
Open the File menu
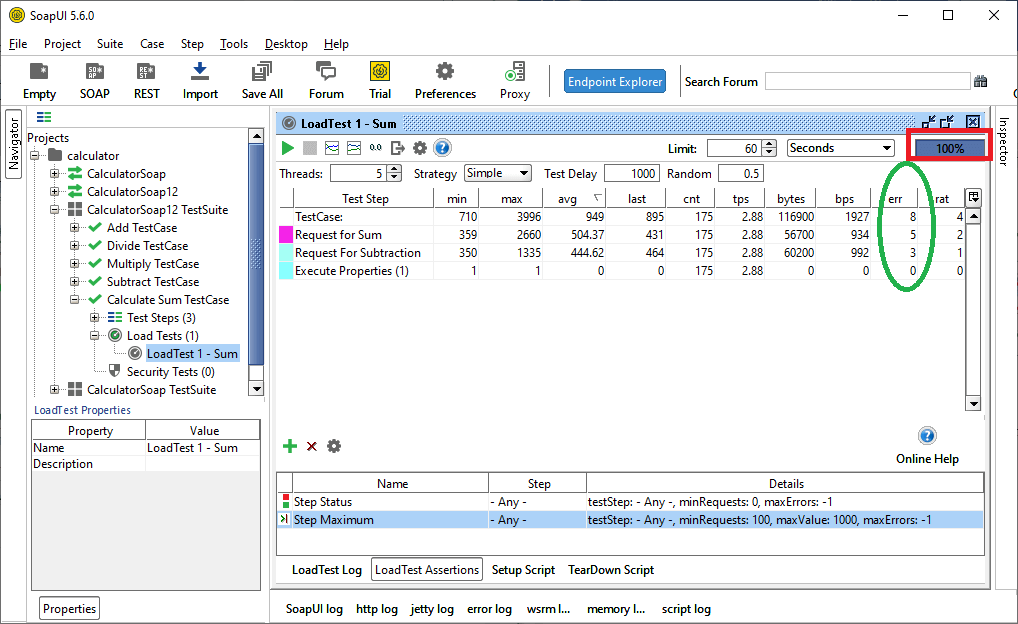coord(18,44)
